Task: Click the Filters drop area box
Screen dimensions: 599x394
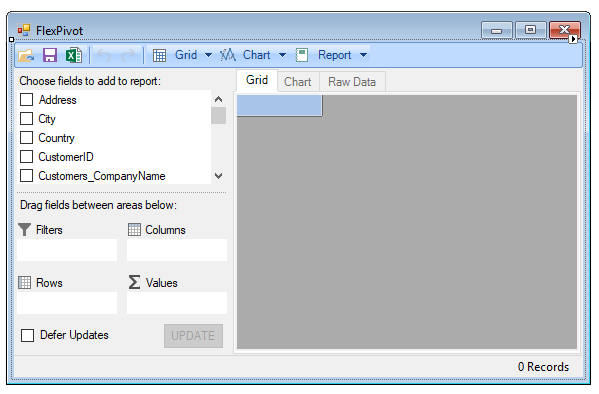Action: click(x=67, y=250)
